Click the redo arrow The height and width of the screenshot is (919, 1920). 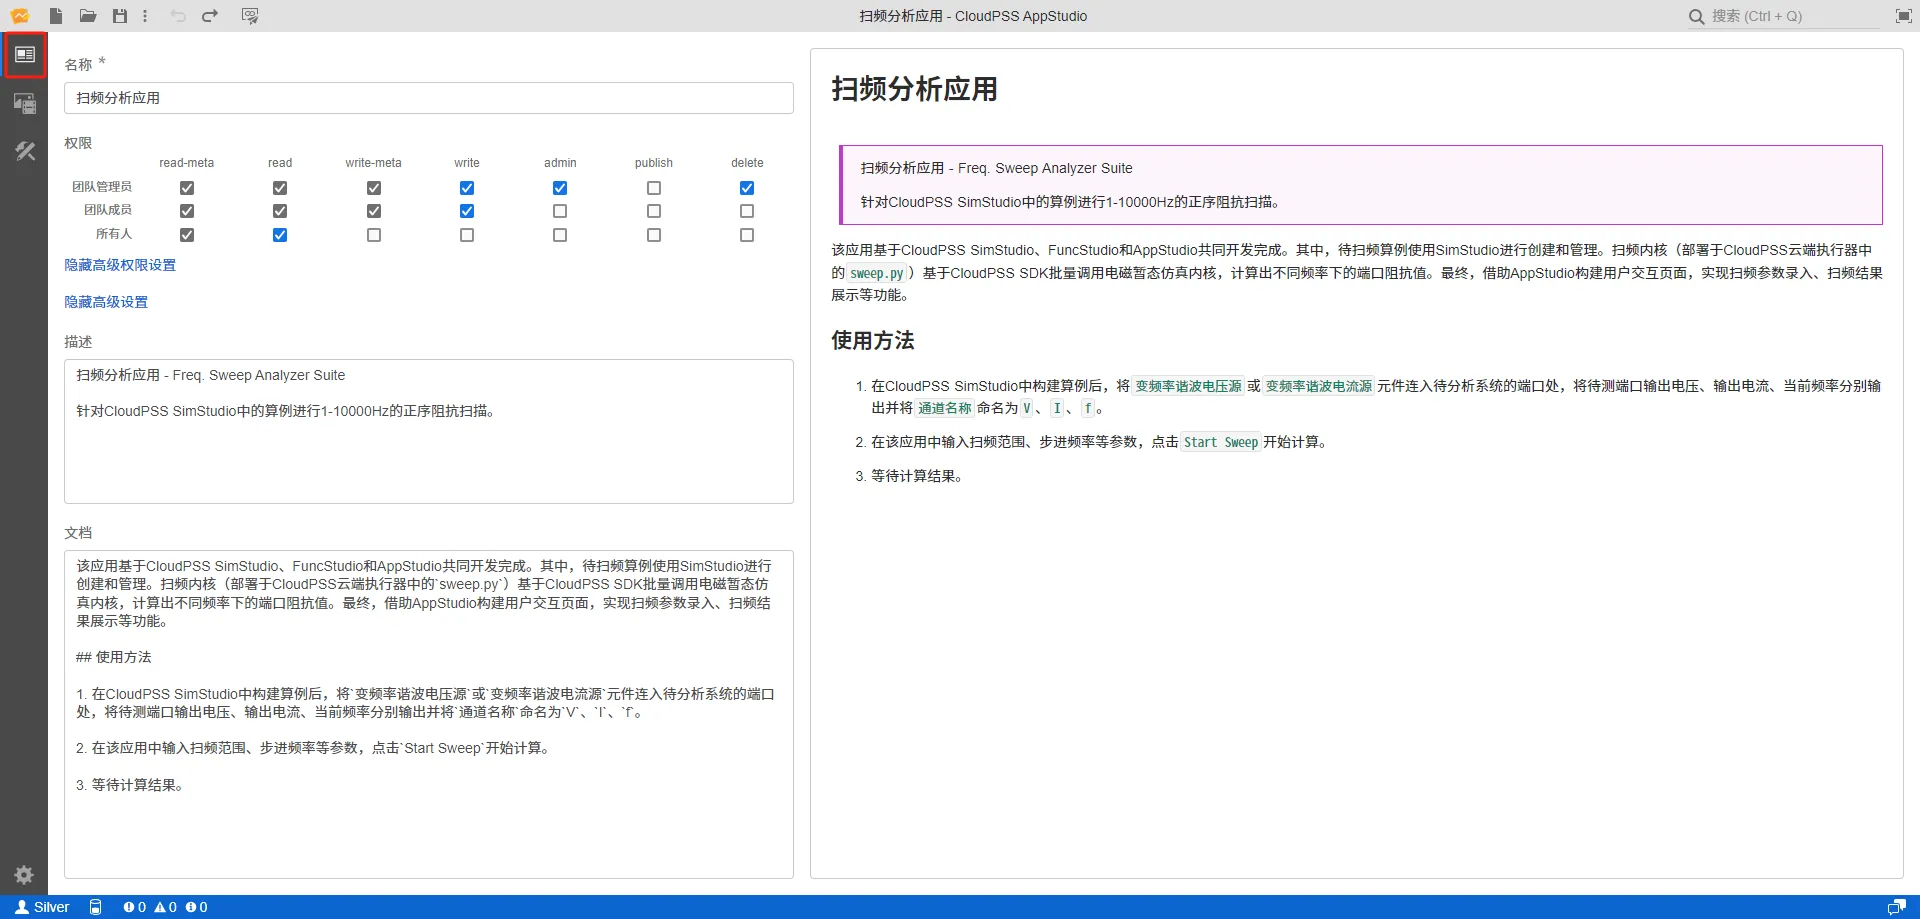[x=210, y=16]
